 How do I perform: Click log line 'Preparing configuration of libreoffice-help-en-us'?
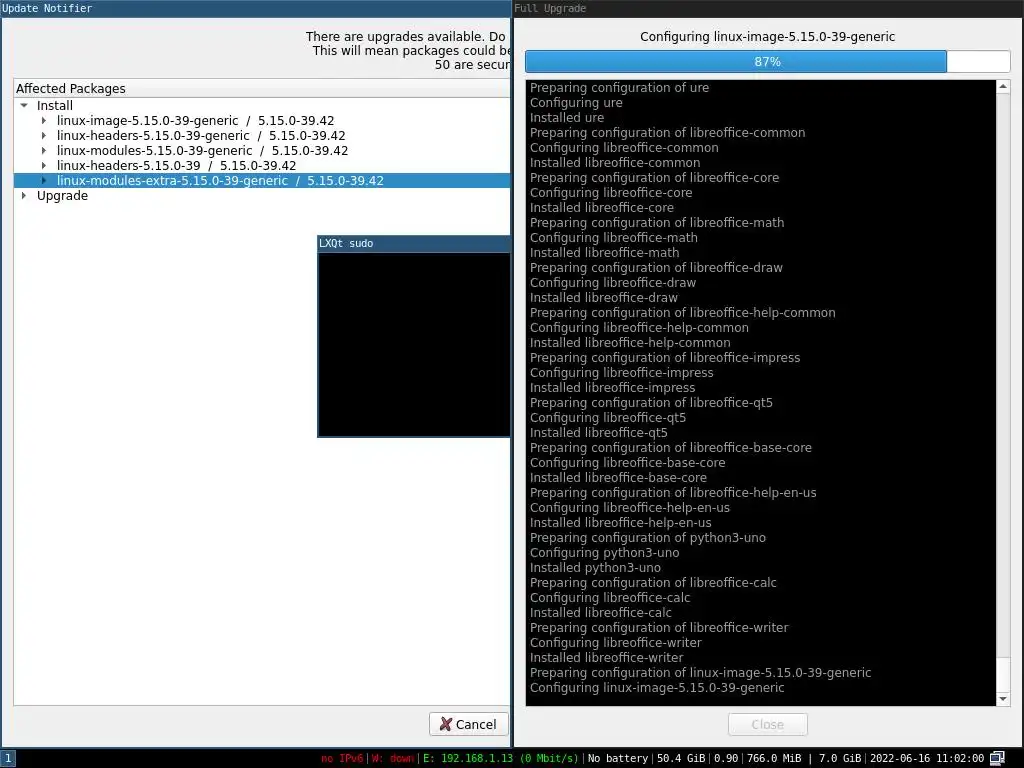[673, 493]
